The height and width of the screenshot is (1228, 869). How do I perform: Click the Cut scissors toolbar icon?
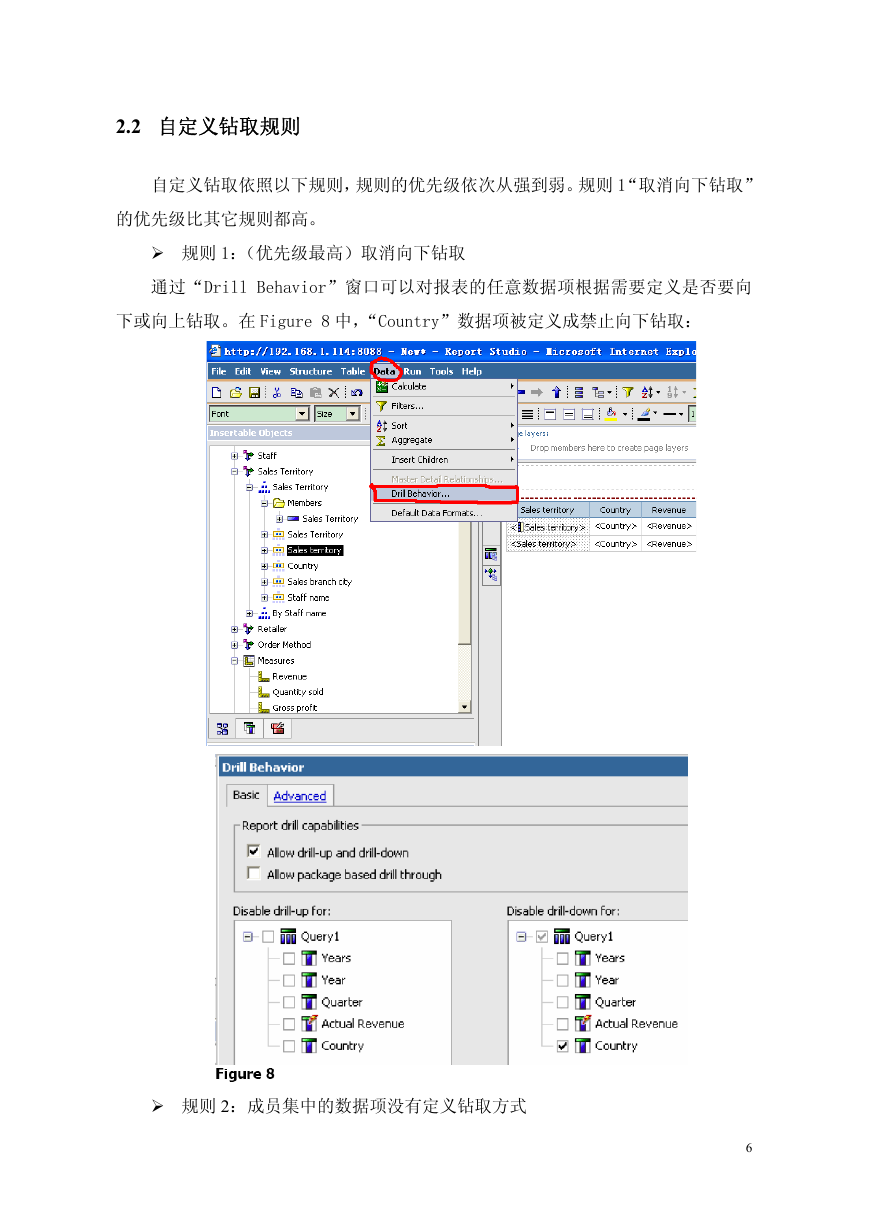click(x=277, y=392)
